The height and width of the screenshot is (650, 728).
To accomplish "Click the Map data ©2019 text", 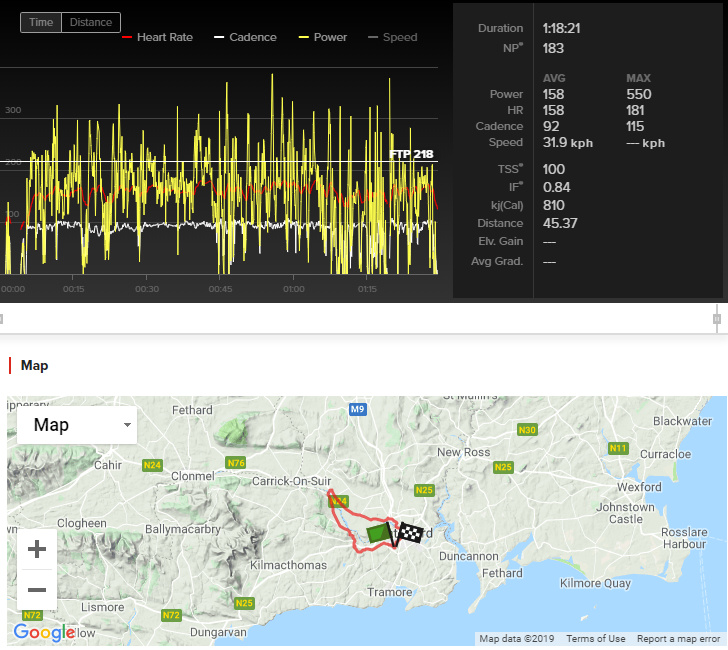I will (x=516, y=639).
